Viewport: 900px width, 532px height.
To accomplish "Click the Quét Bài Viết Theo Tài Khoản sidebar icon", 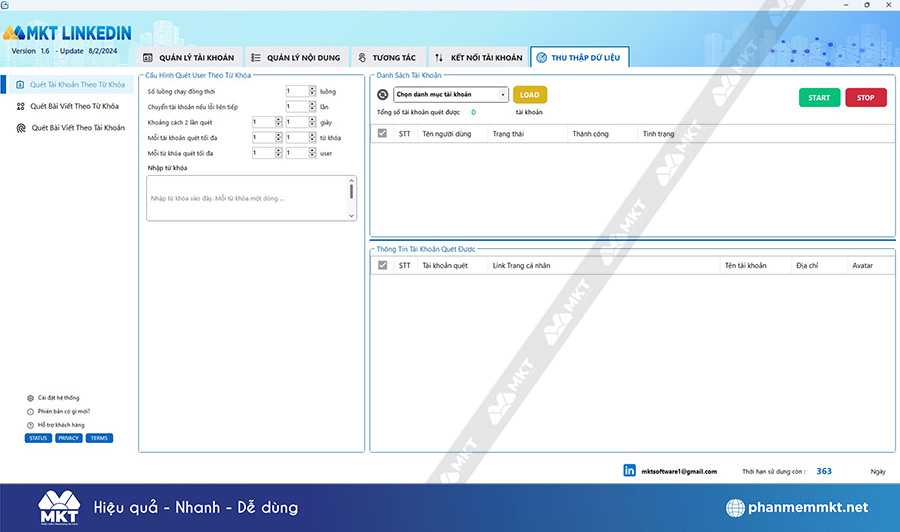I will [21, 128].
